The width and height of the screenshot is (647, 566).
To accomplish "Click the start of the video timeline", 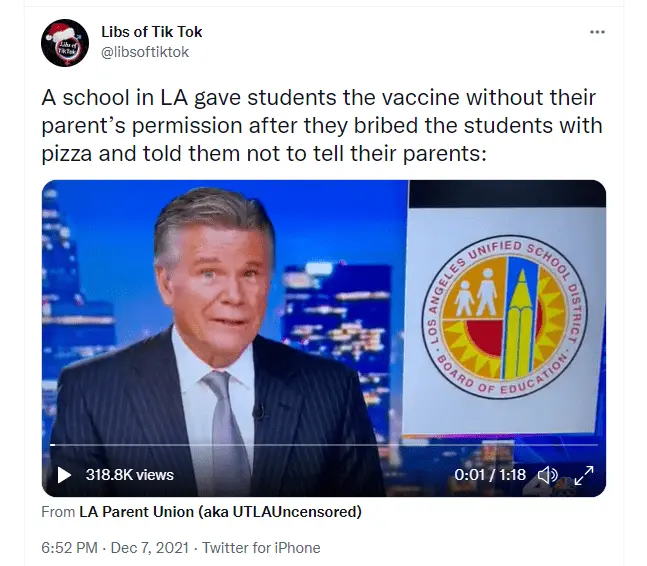I will pos(52,445).
